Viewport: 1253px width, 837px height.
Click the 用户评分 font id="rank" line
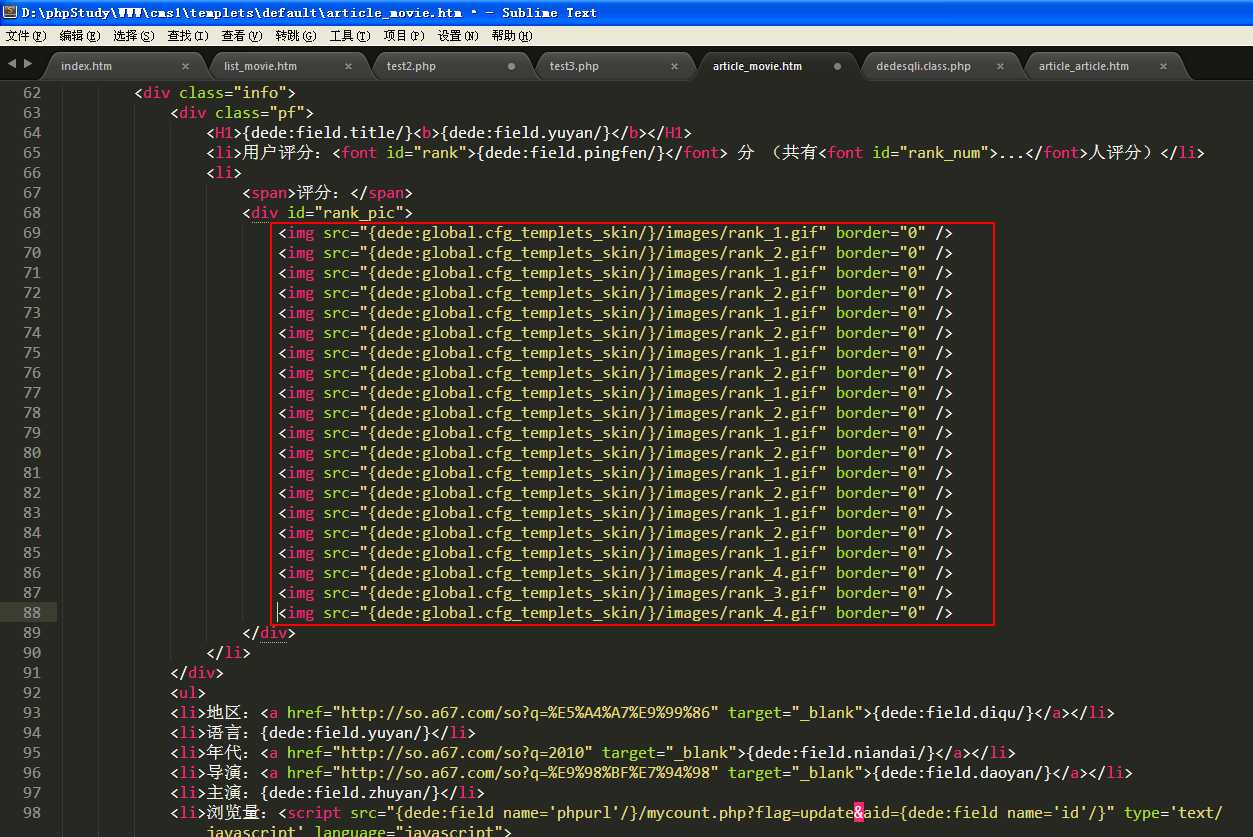(x=705, y=153)
